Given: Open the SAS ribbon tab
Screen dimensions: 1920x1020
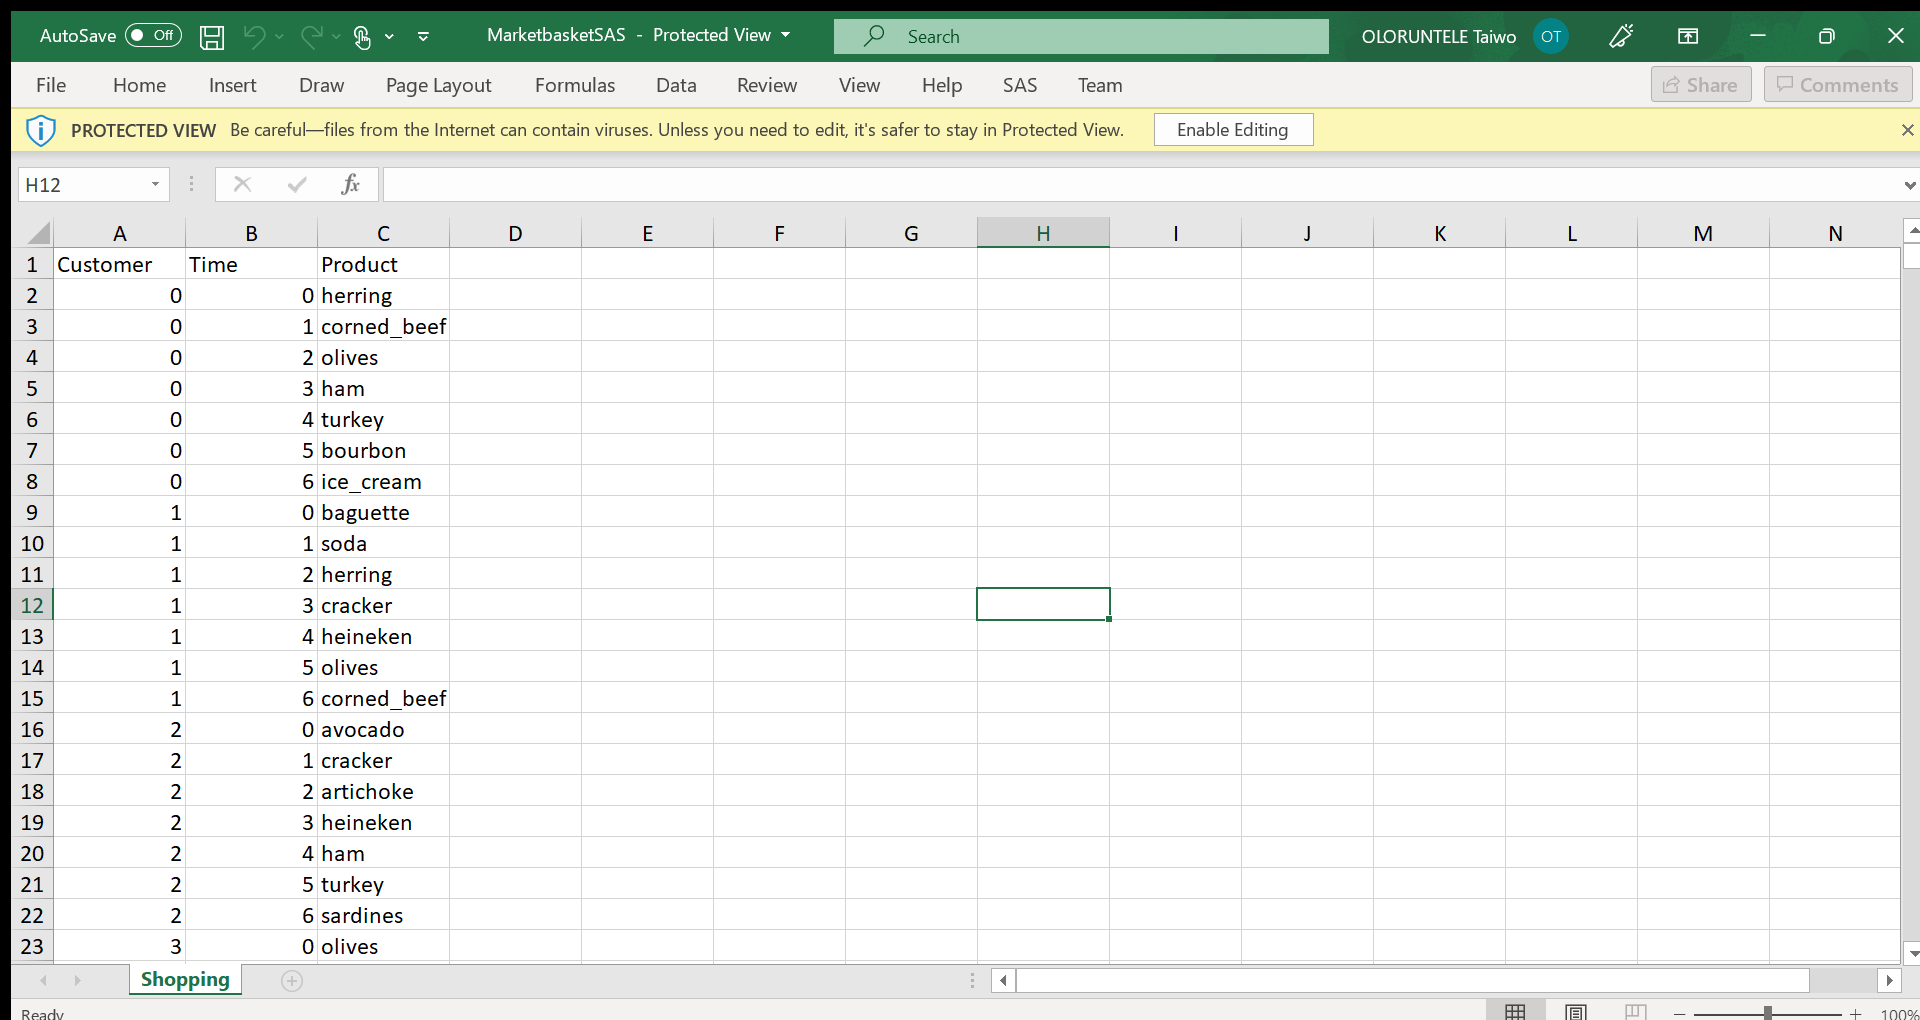Looking at the screenshot, I should [x=1019, y=85].
